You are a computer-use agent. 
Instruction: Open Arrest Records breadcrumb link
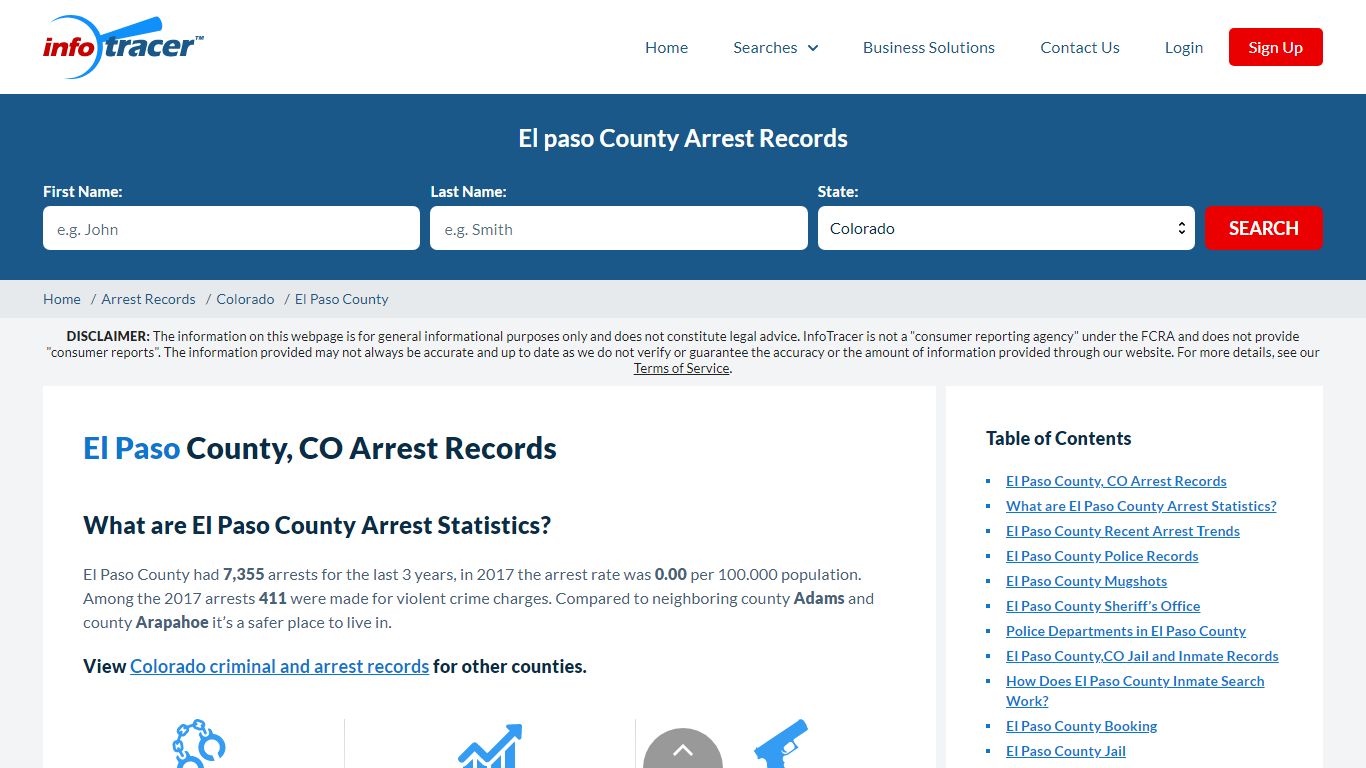click(x=148, y=299)
